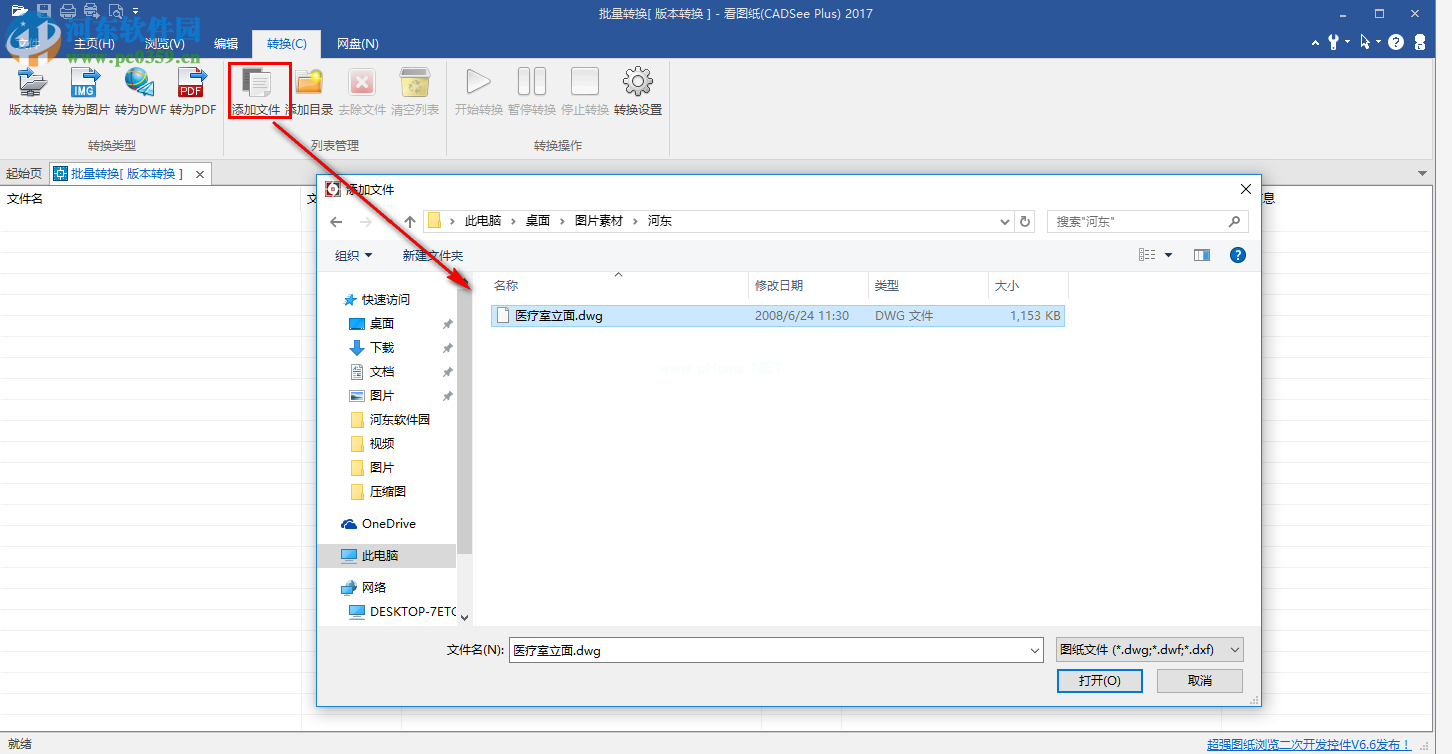
Task: Click 清空列表 recycle bin icon
Action: pos(414,82)
